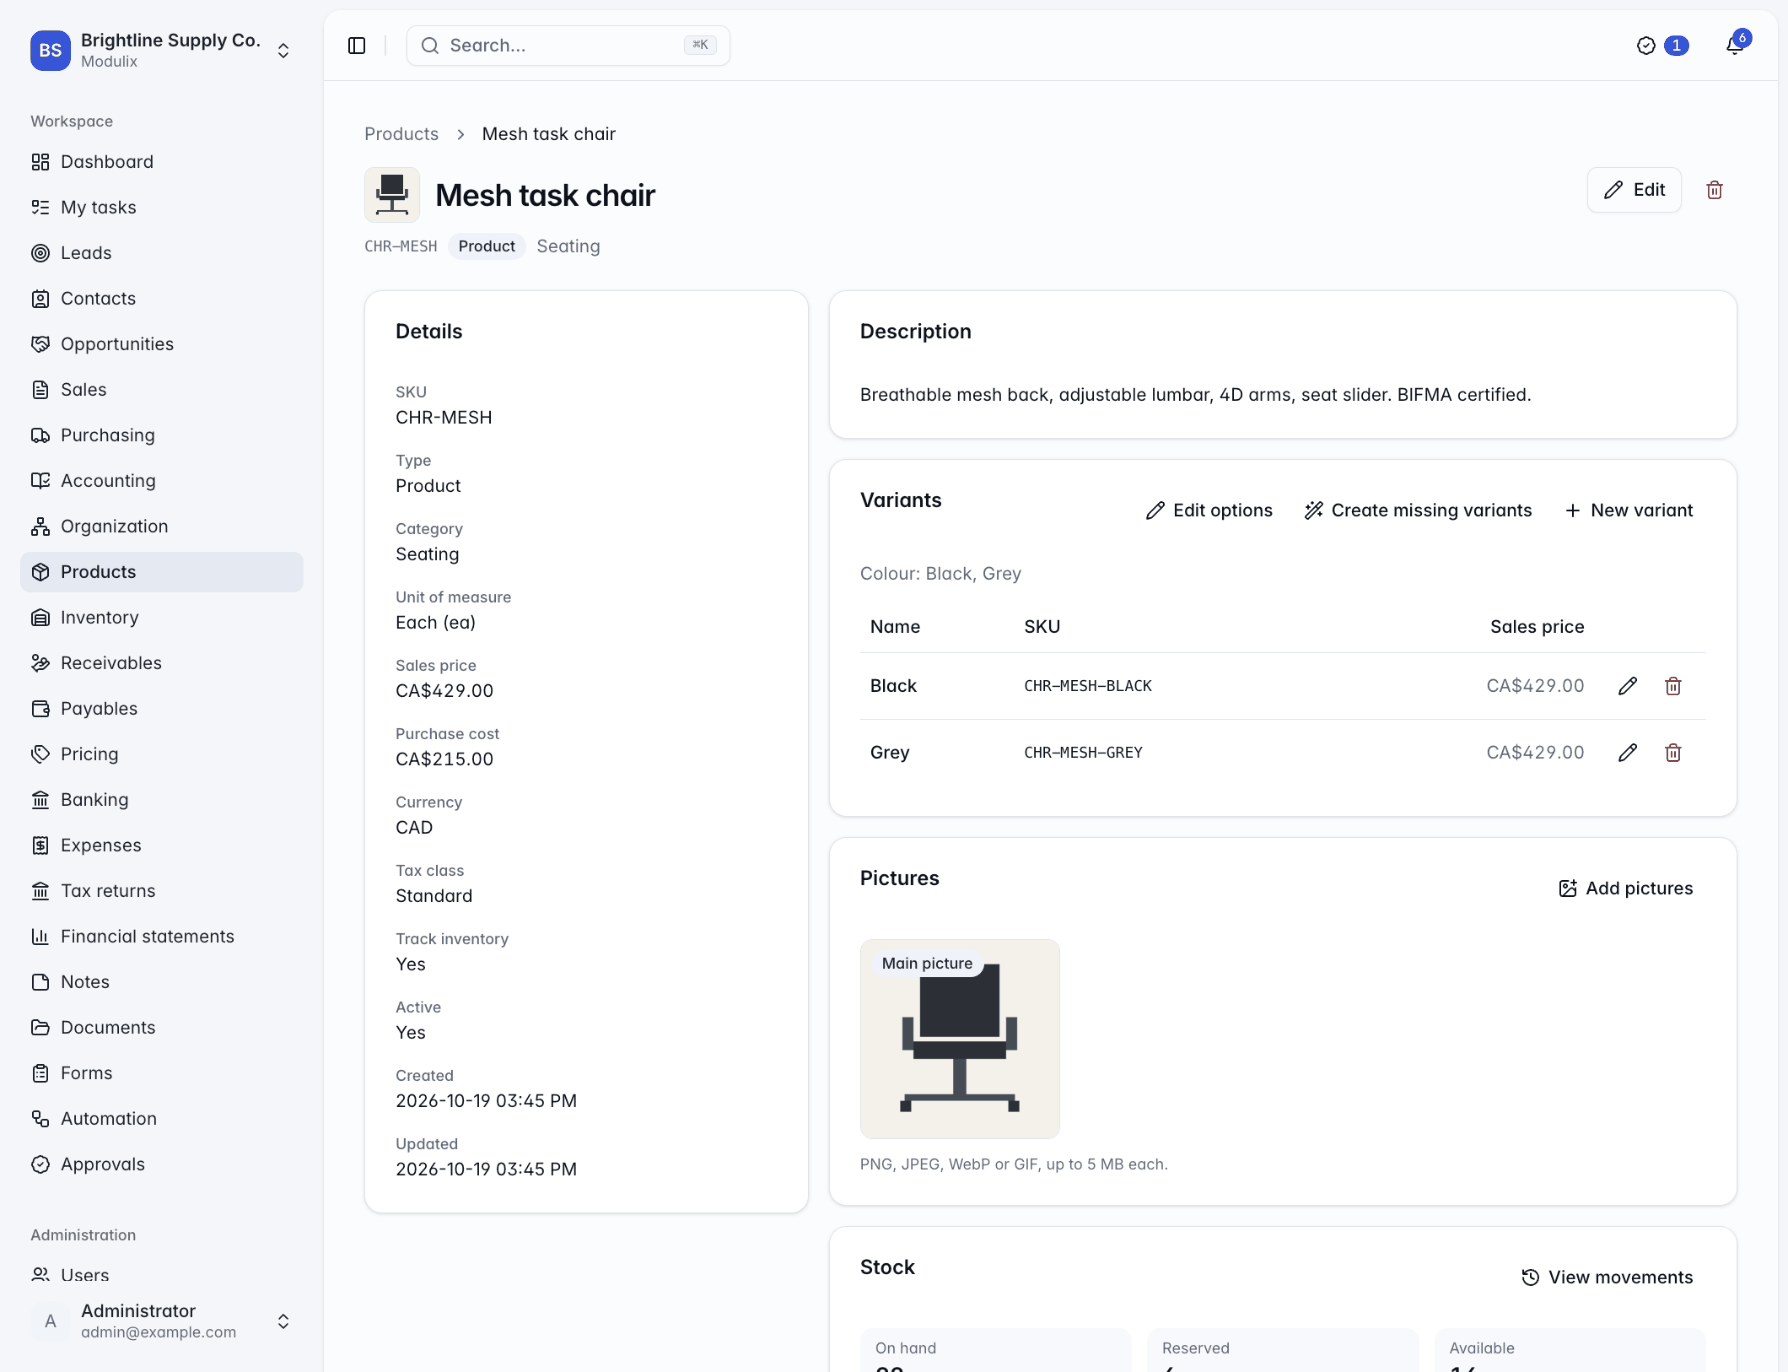
Task: Edit the Grey variant pencil icon
Action: pyautogui.click(x=1627, y=753)
